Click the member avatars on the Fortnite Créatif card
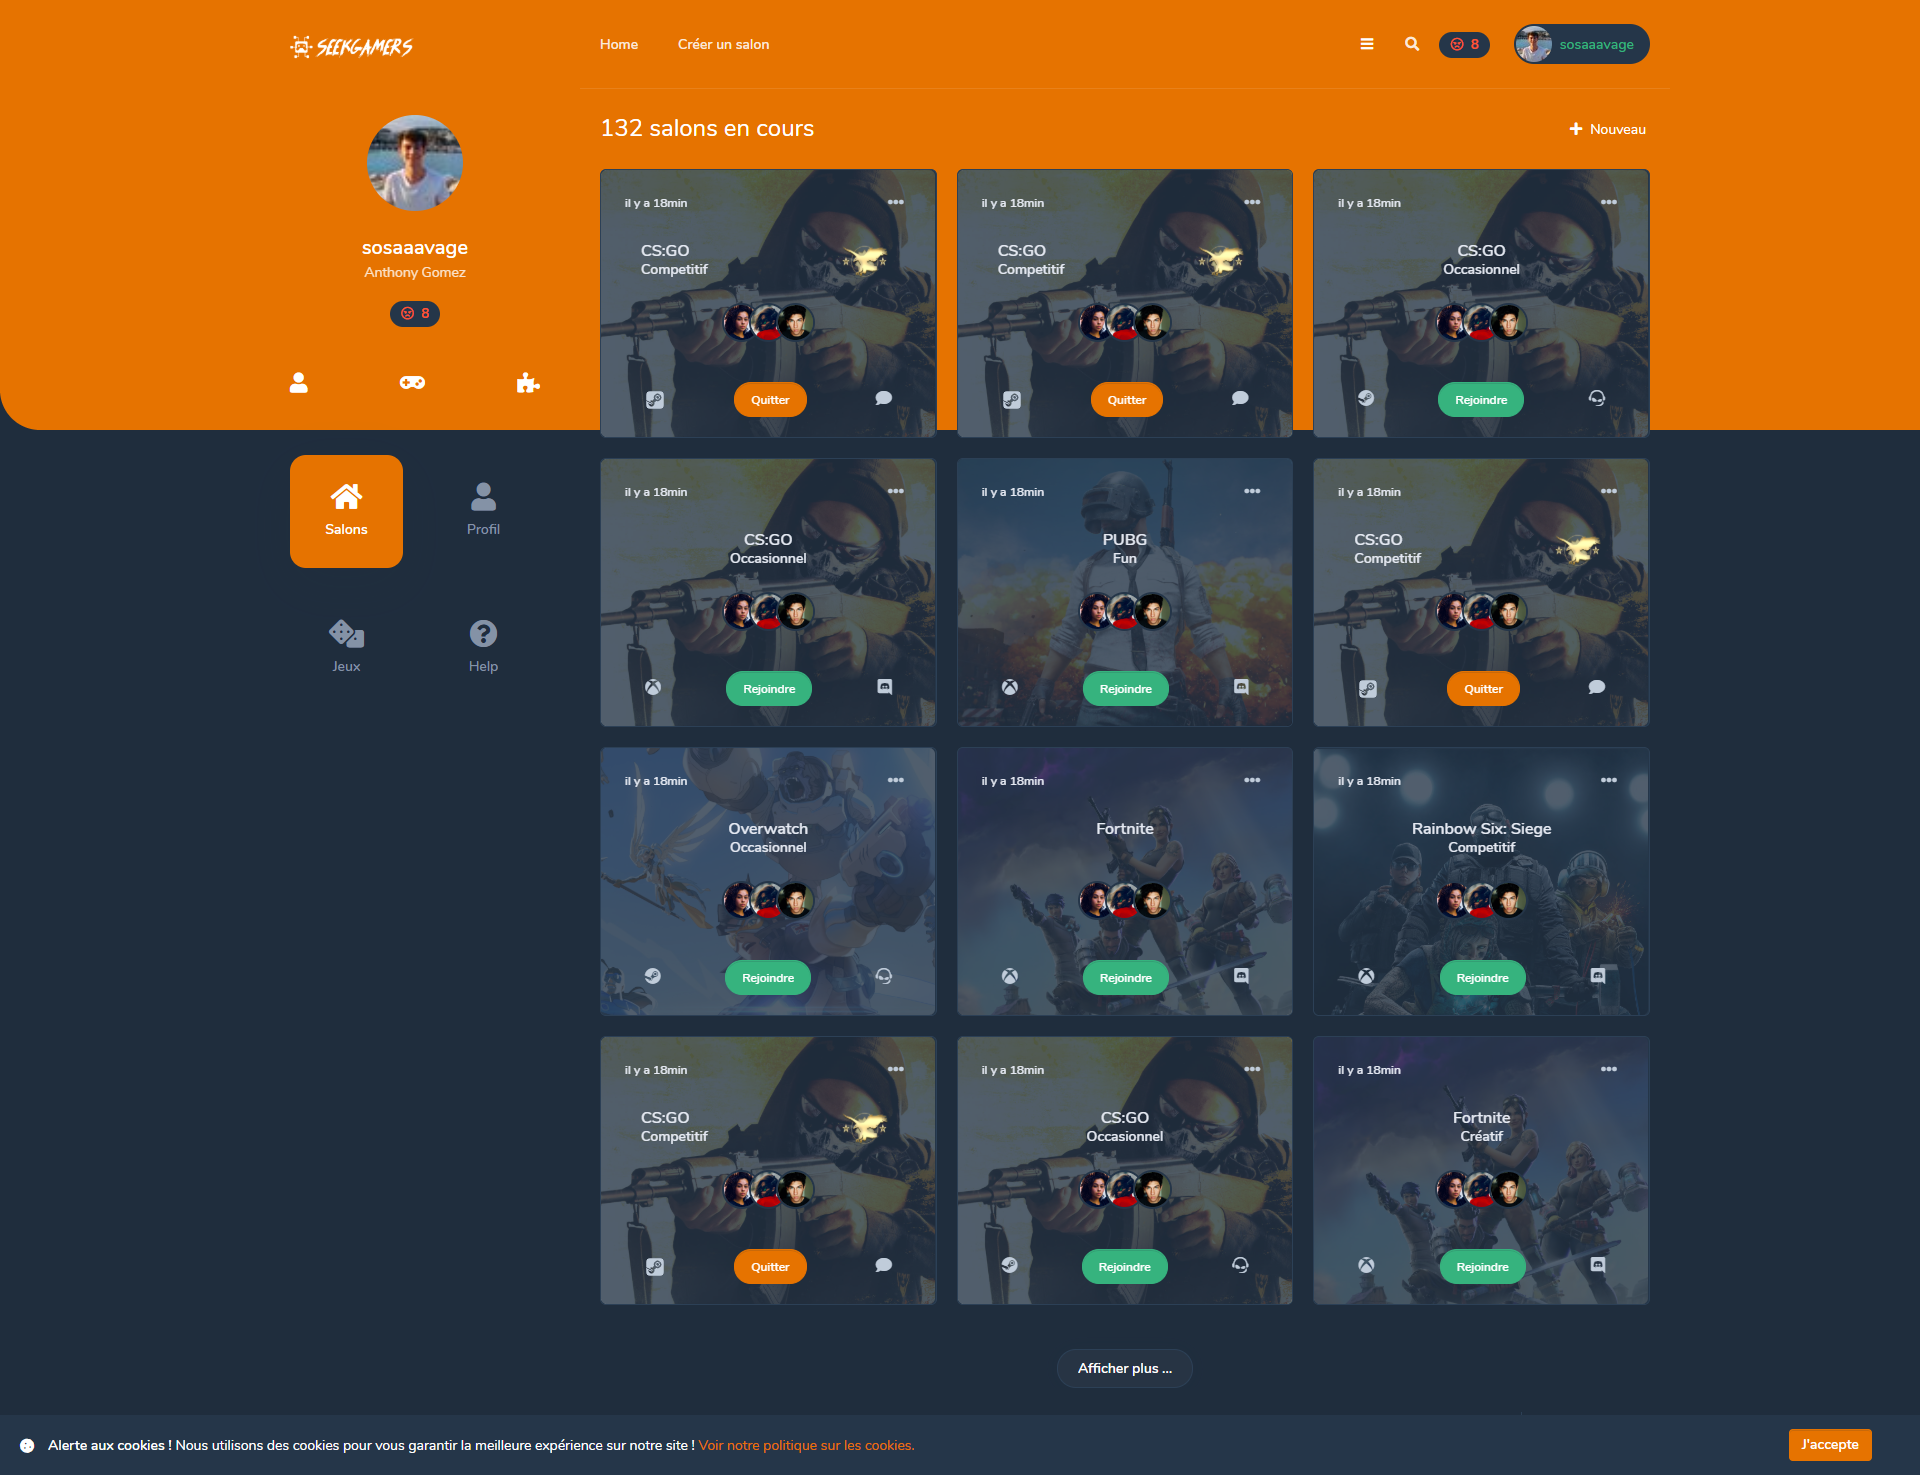This screenshot has height=1475, width=1920. tap(1481, 1189)
